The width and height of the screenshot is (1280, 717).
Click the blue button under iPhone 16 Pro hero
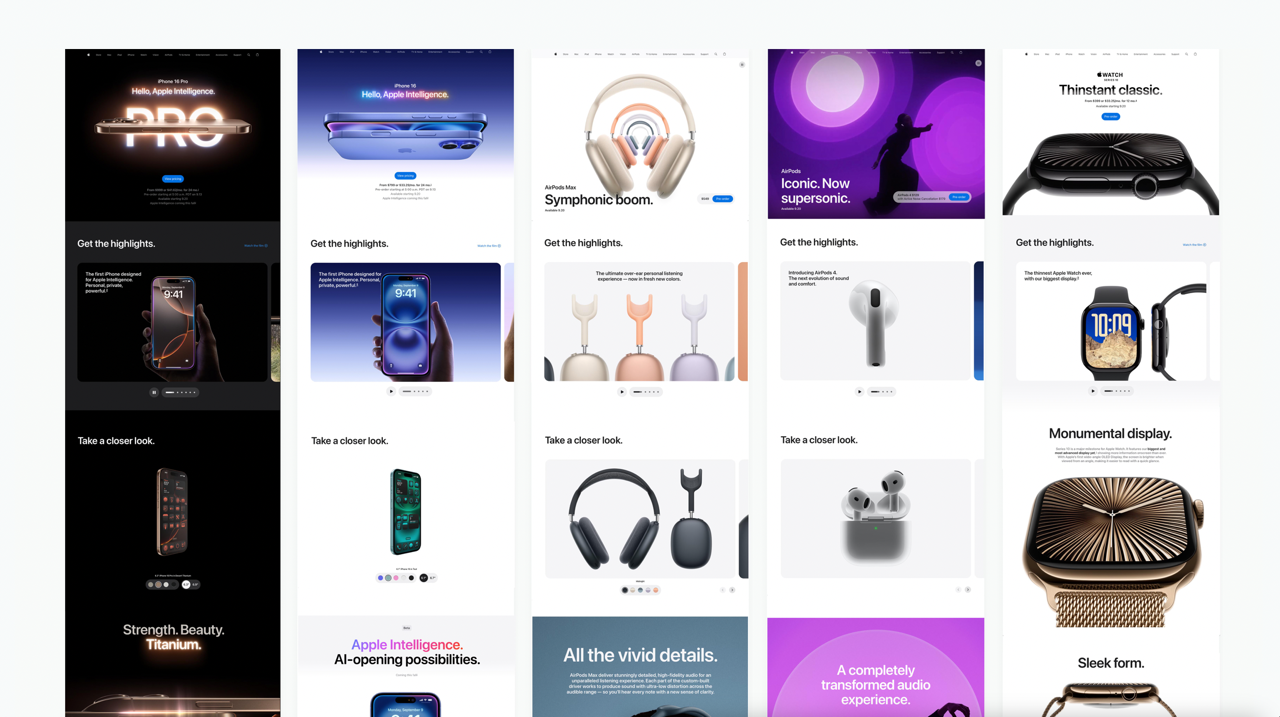pos(173,179)
